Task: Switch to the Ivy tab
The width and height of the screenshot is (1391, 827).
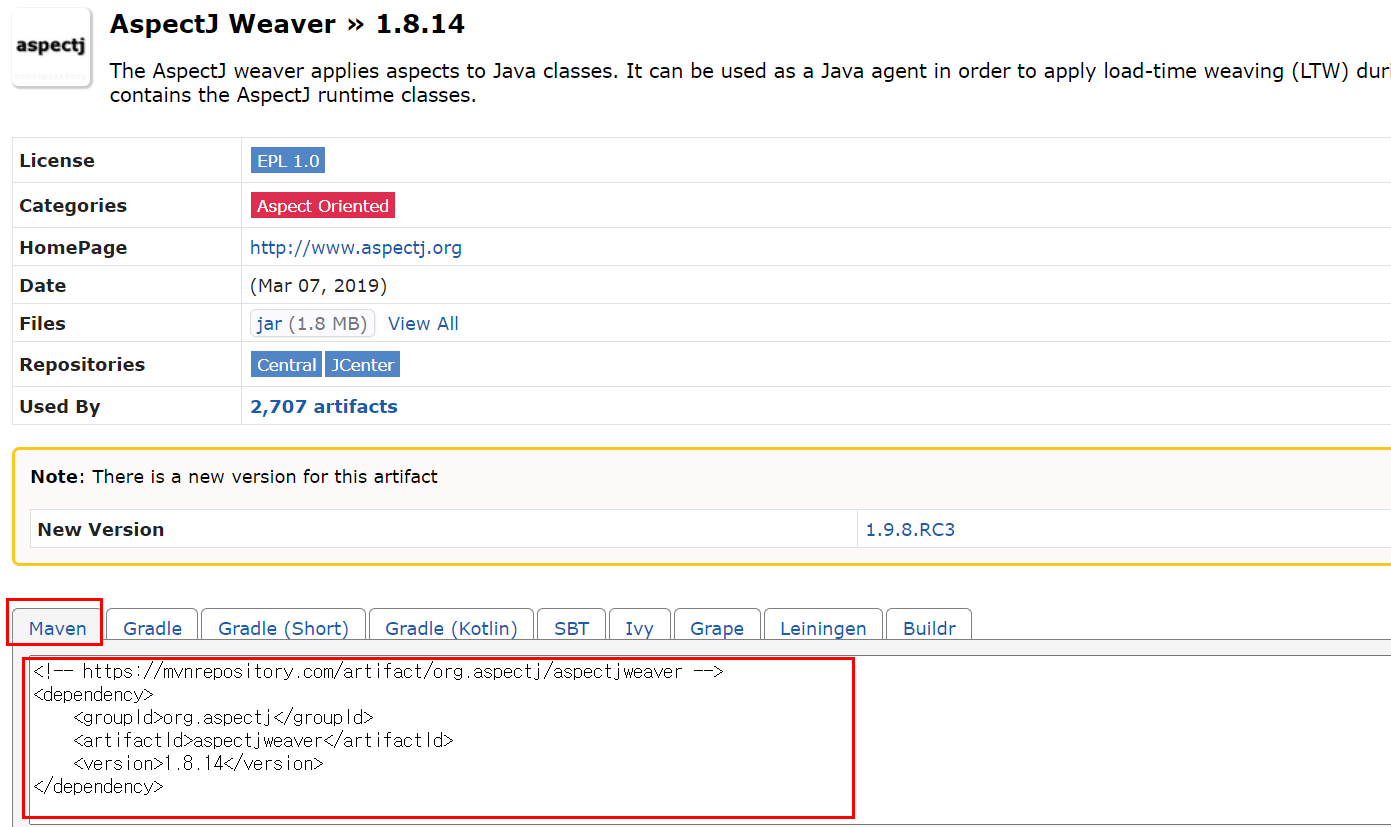Action: pyautogui.click(x=639, y=628)
